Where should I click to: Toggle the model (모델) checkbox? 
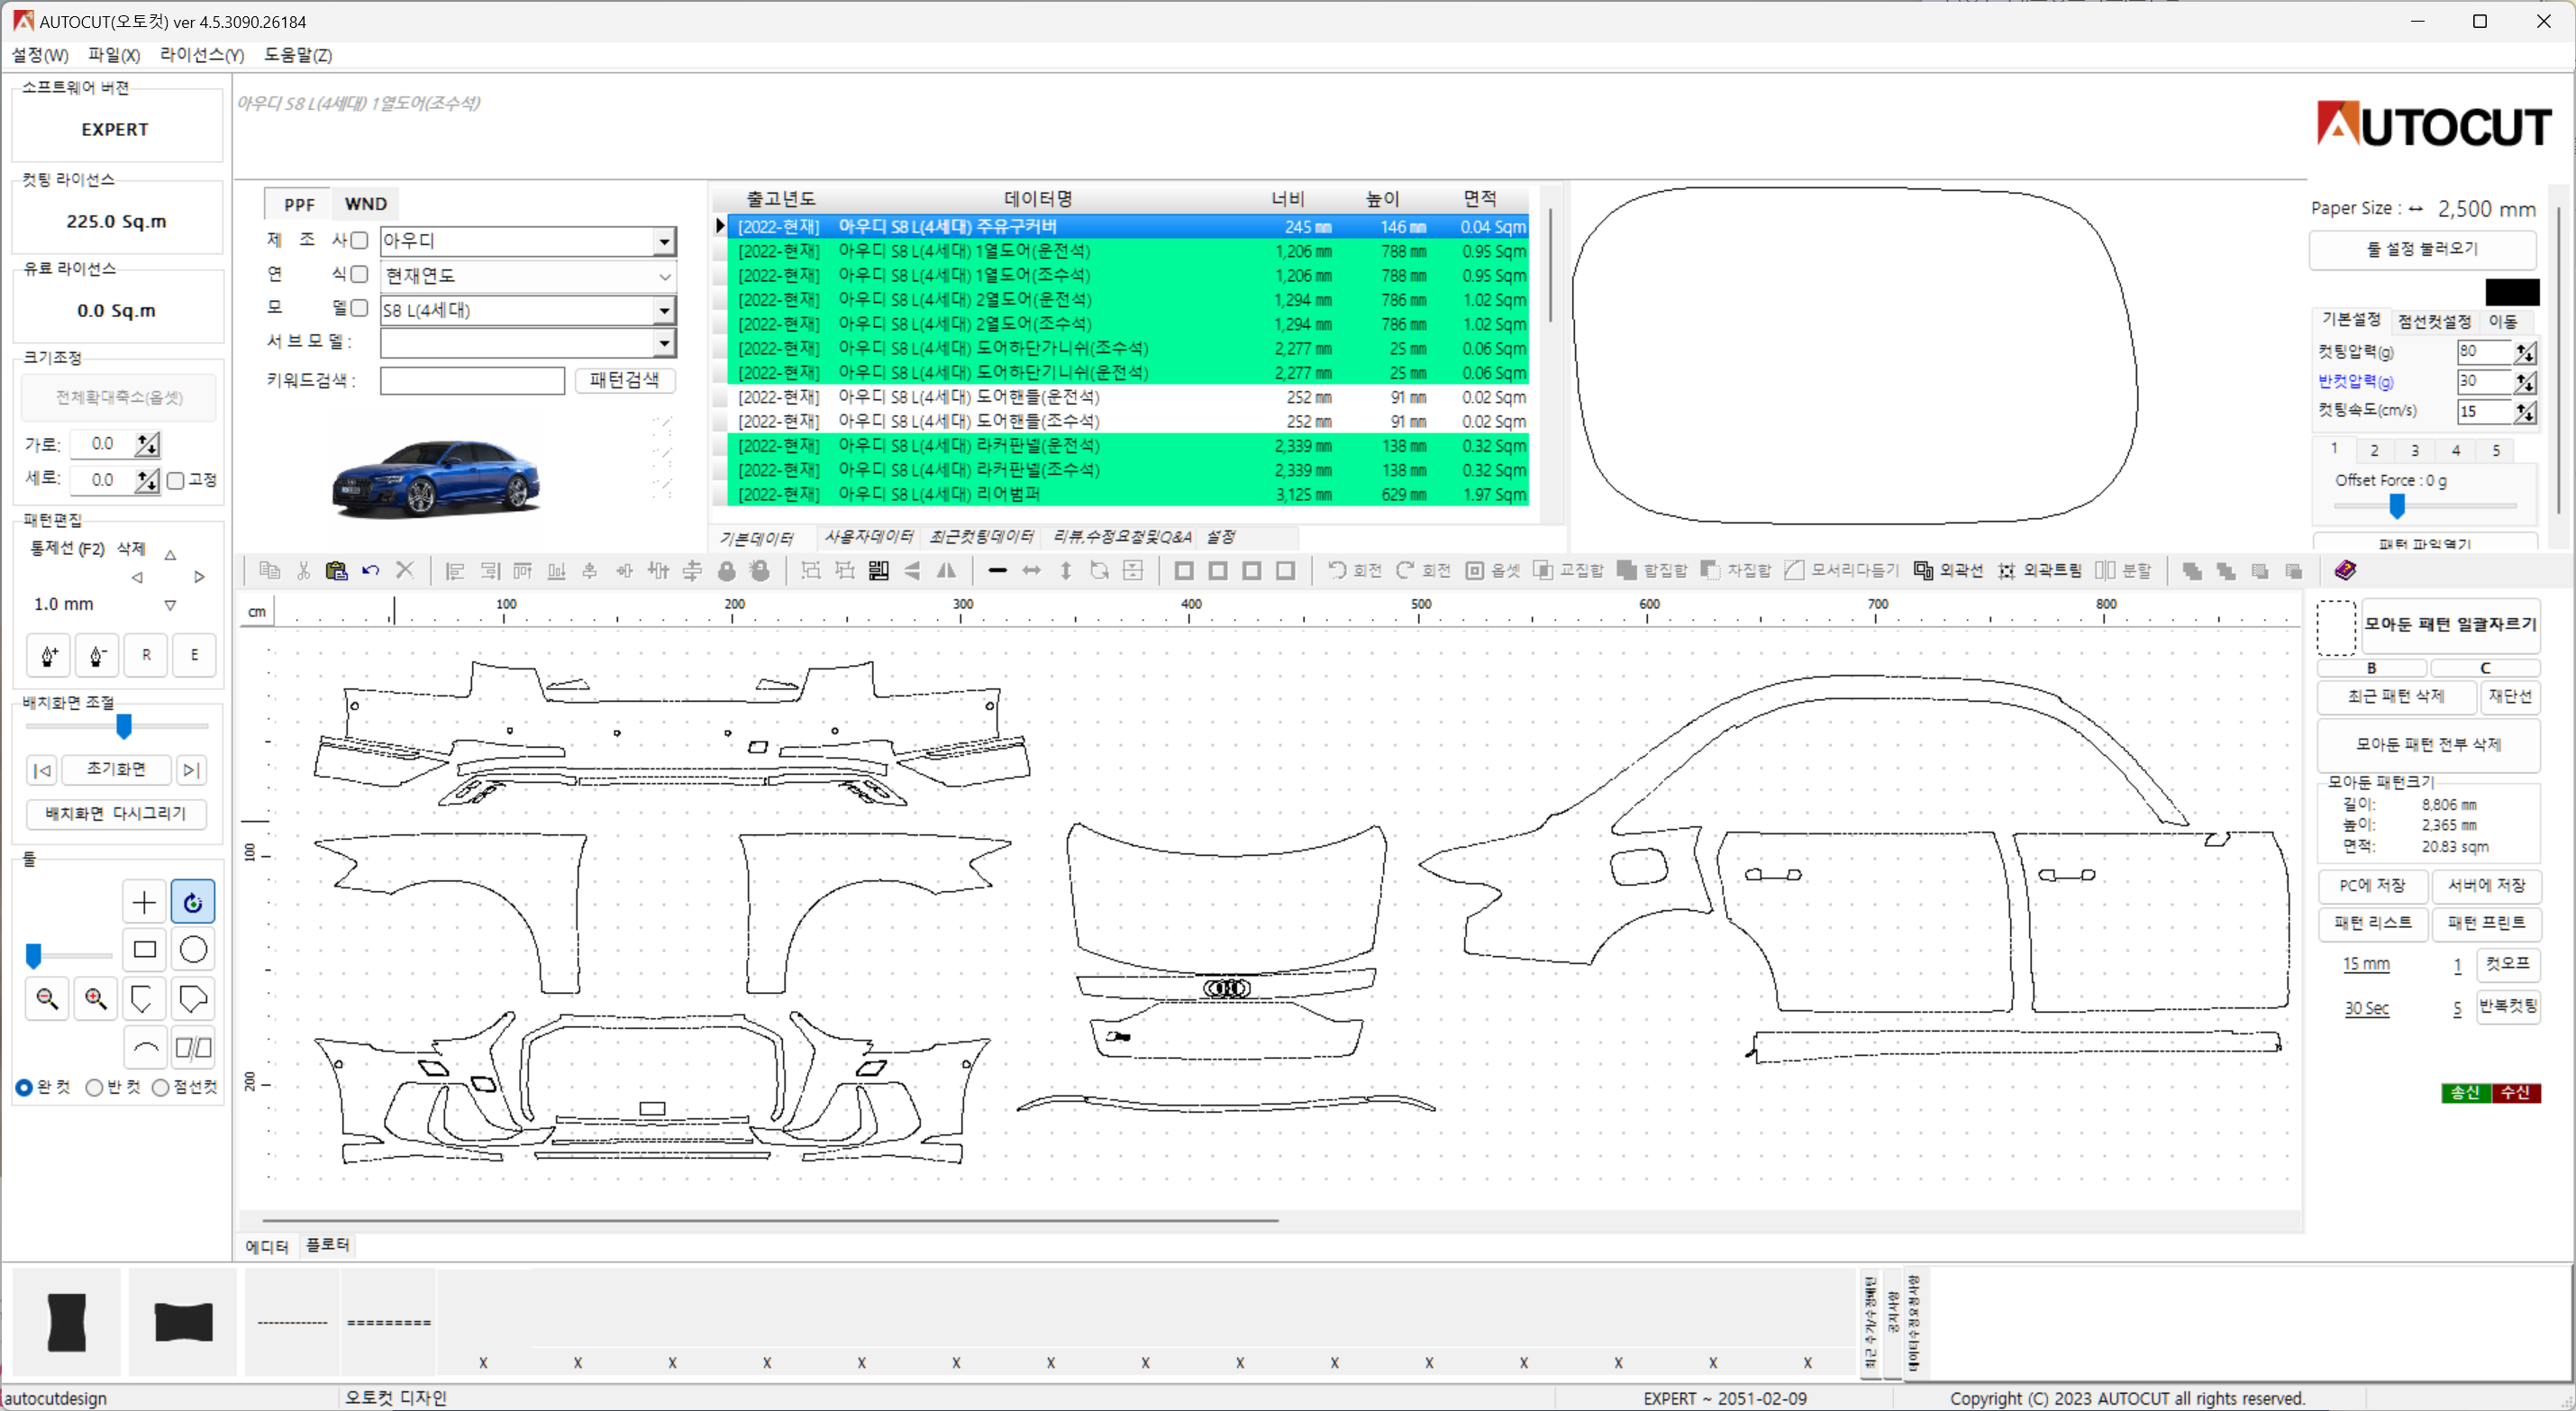pyautogui.click(x=359, y=308)
